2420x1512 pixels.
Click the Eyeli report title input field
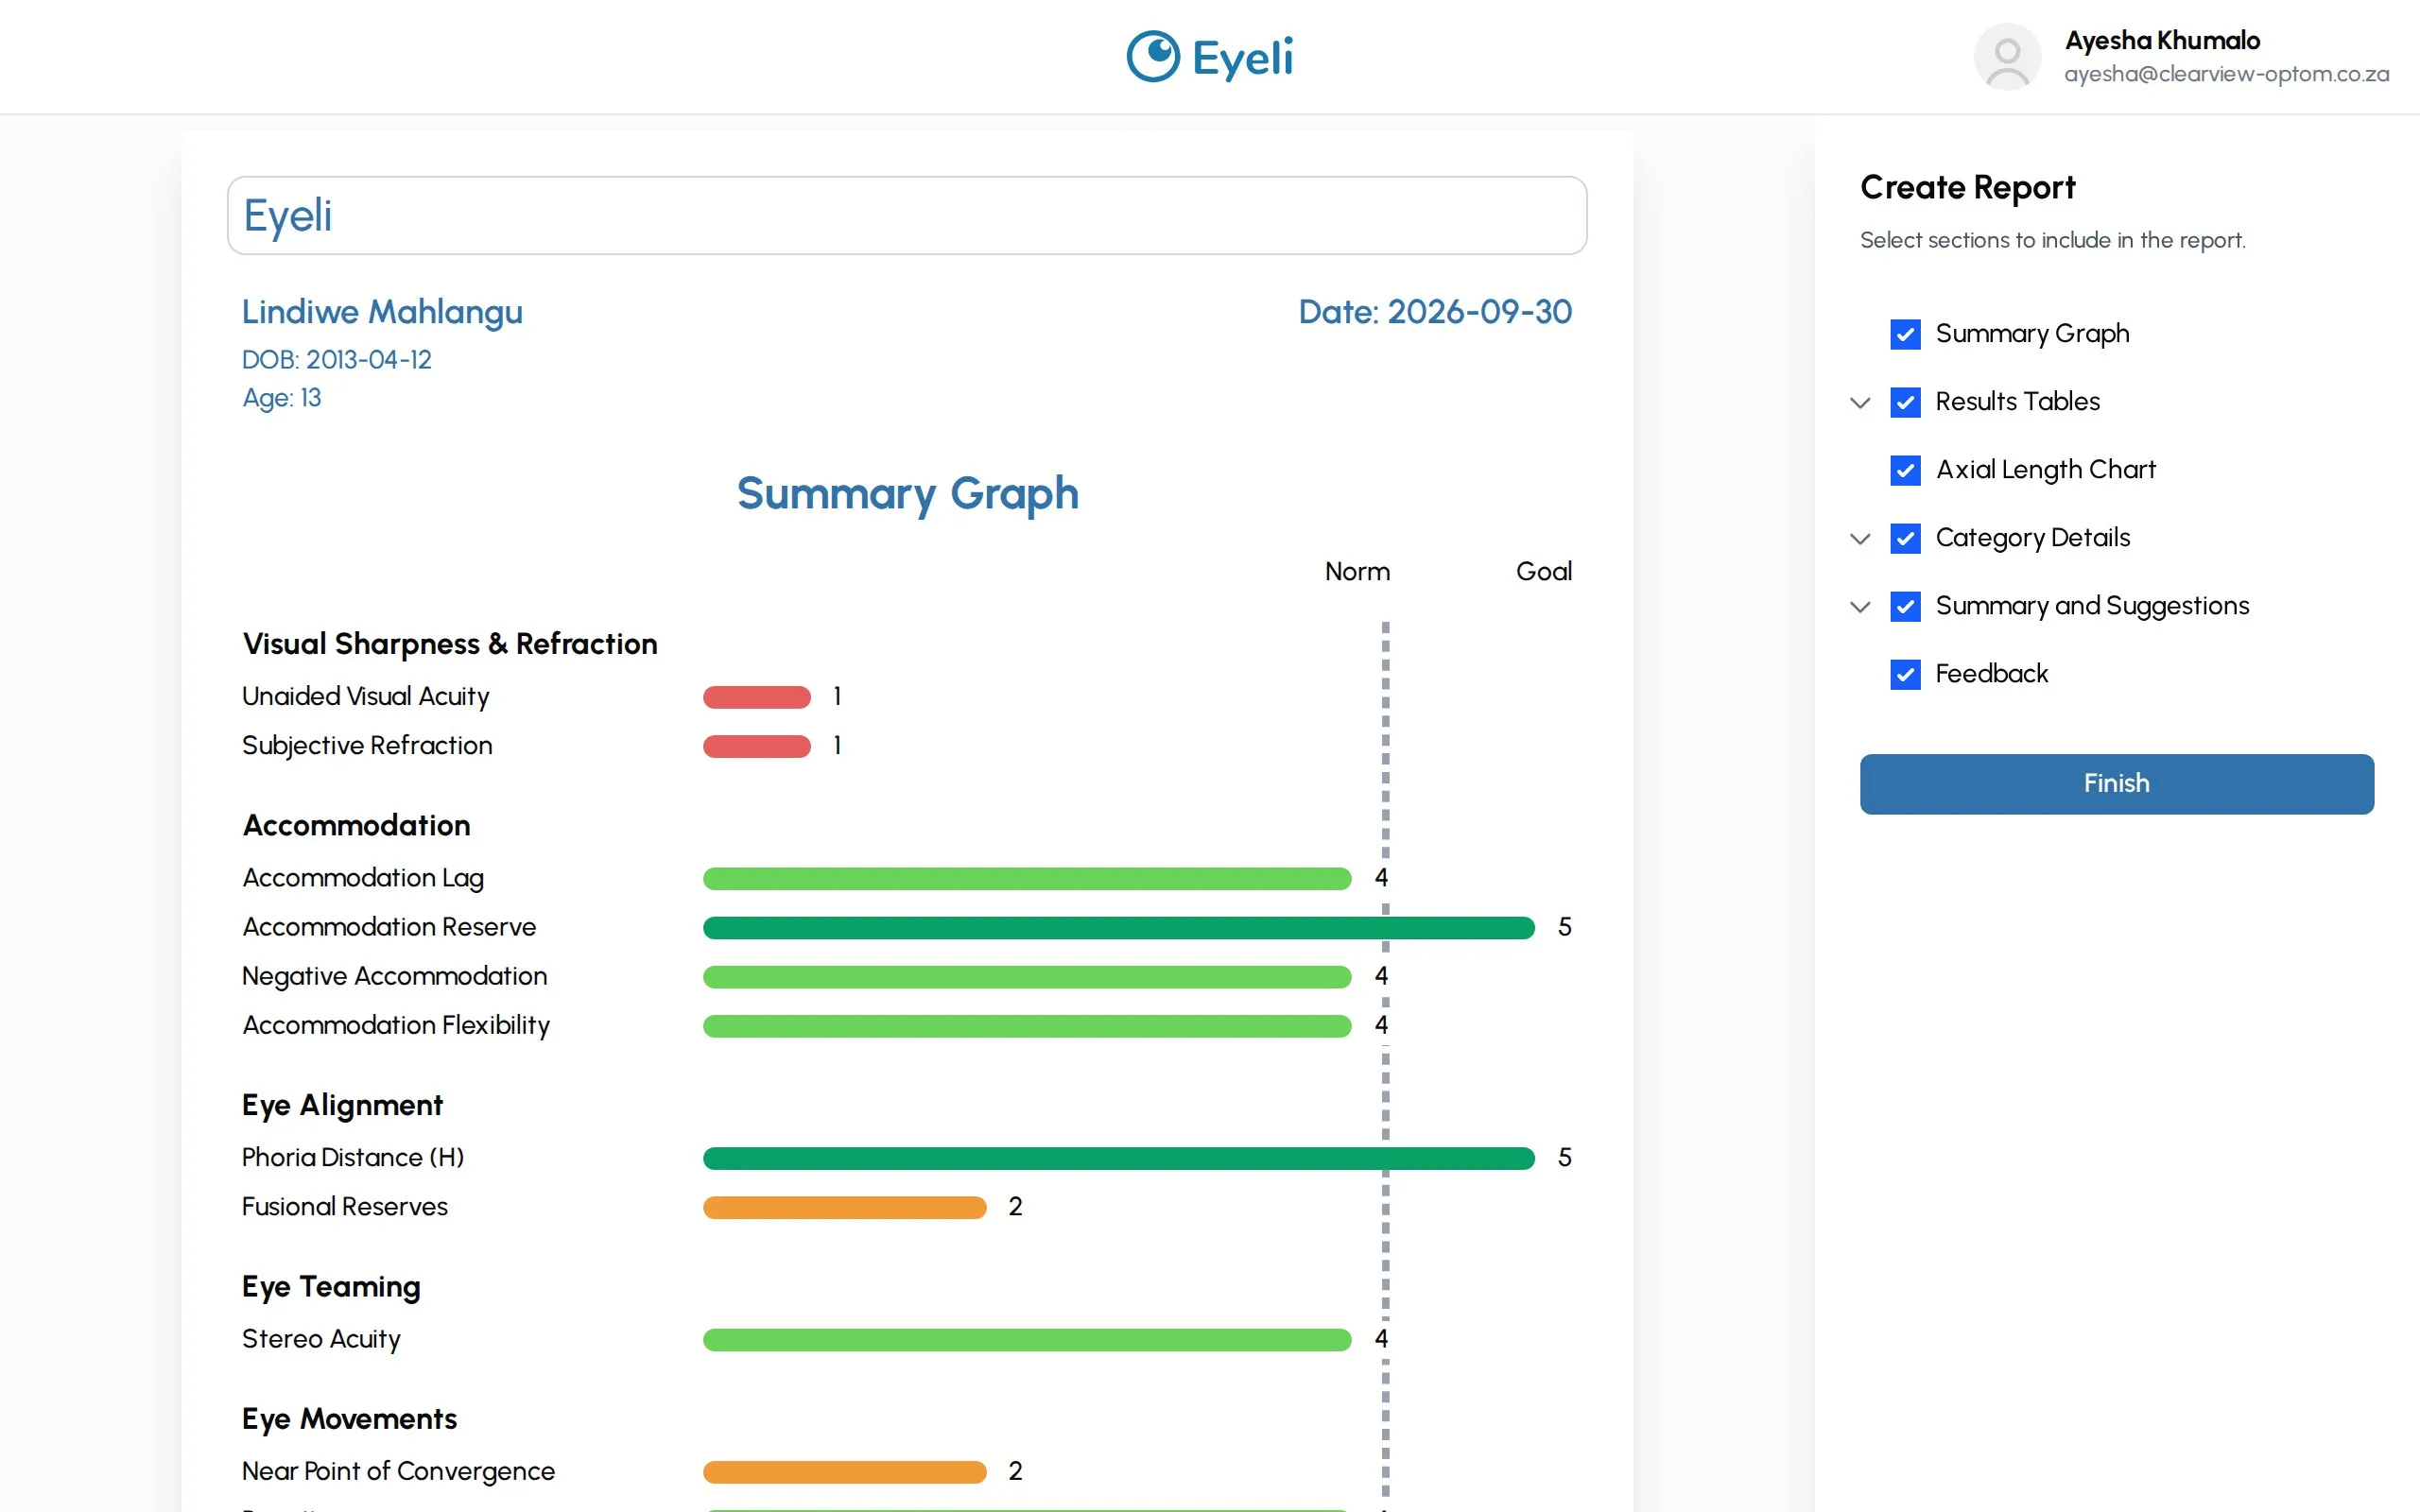pos(907,215)
